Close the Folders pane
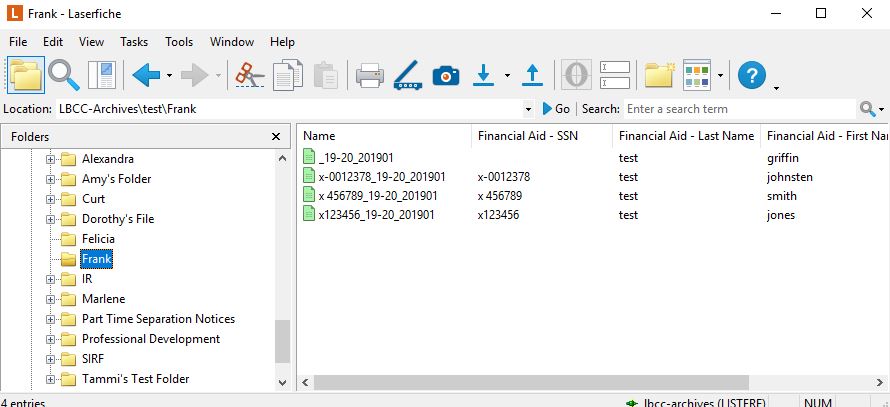Viewport: 890px width, 407px height. [x=276, y=136]
